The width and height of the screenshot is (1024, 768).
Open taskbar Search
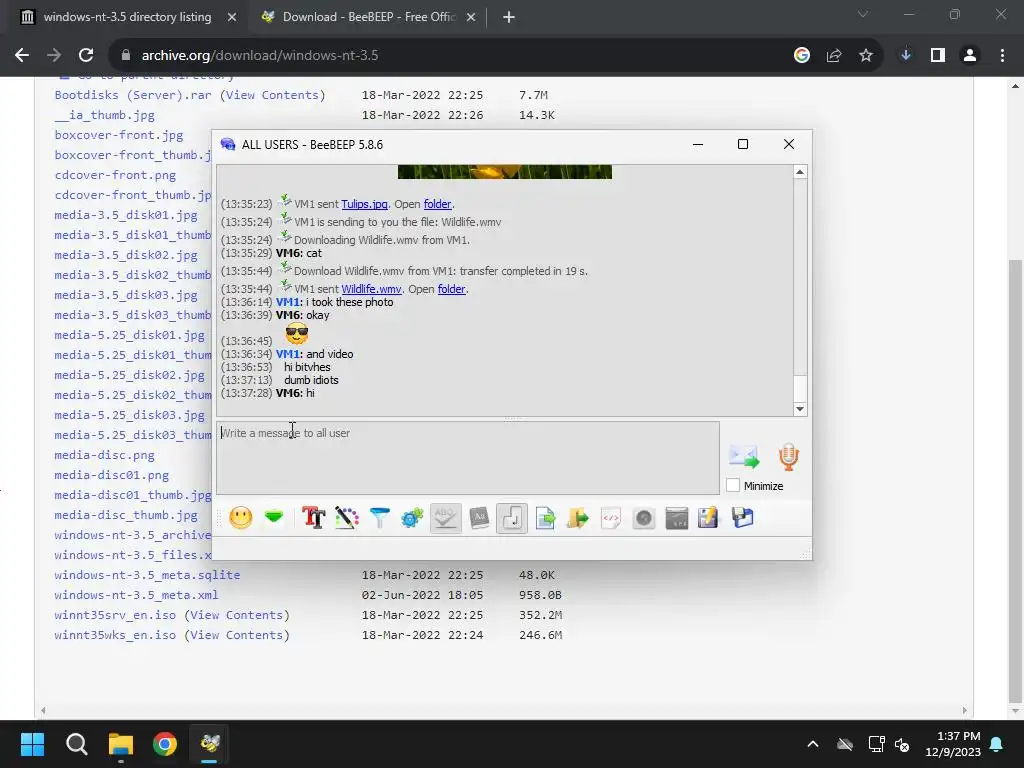coord(76,744)
